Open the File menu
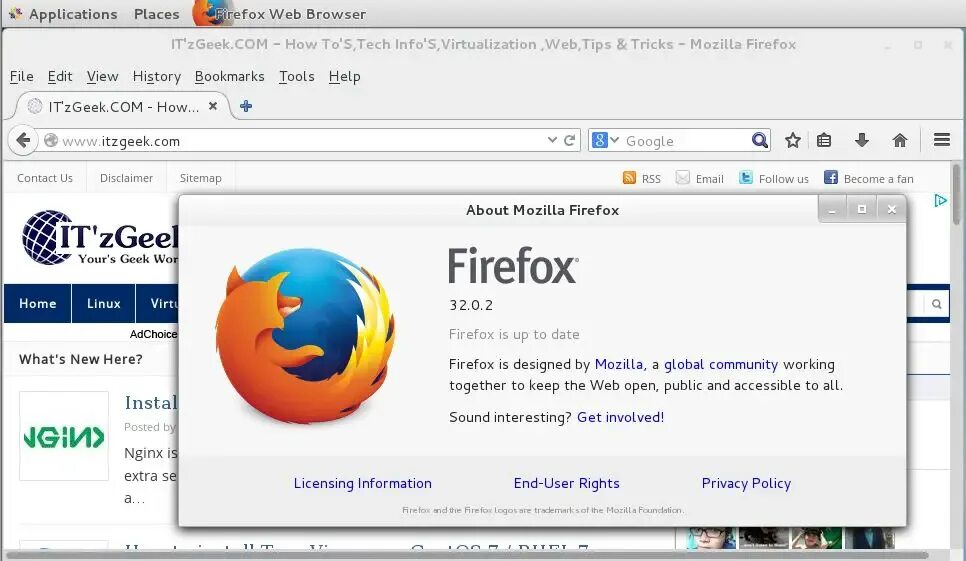This screenshot has width=966, height=561. coord(22,76)
